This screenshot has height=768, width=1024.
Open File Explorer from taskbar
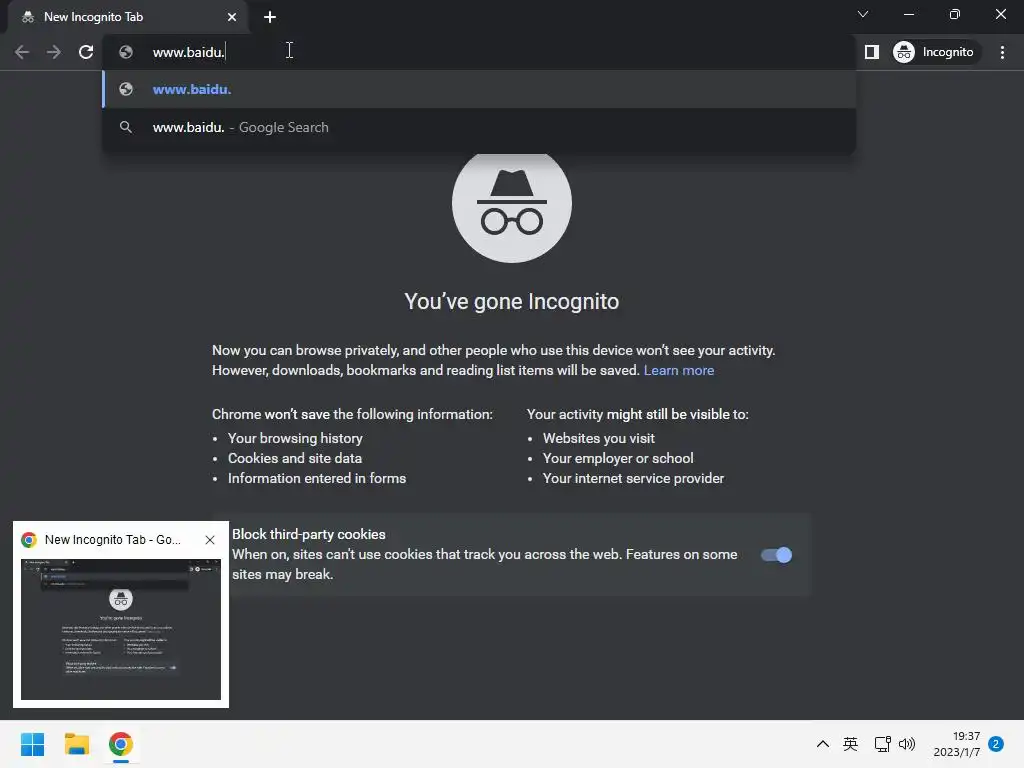coord(76,744)
